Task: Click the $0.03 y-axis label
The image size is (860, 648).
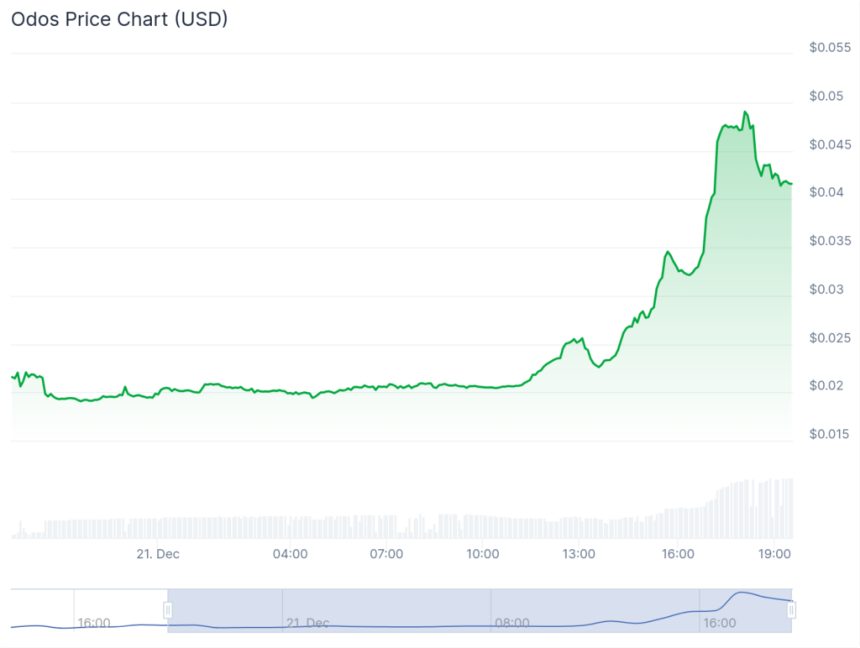Action: (829, 290)
